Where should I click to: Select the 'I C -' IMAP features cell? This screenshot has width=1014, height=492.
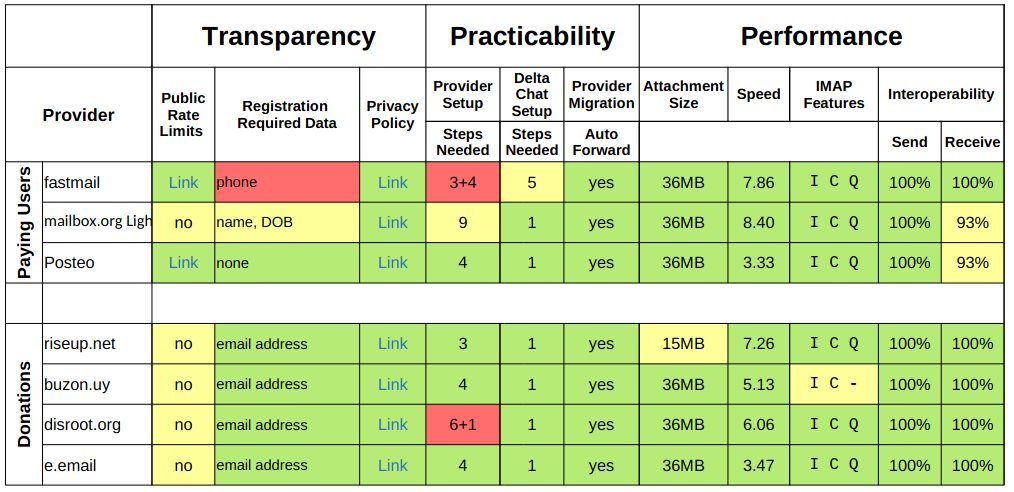pyautogui.click(x=833, y=384)
